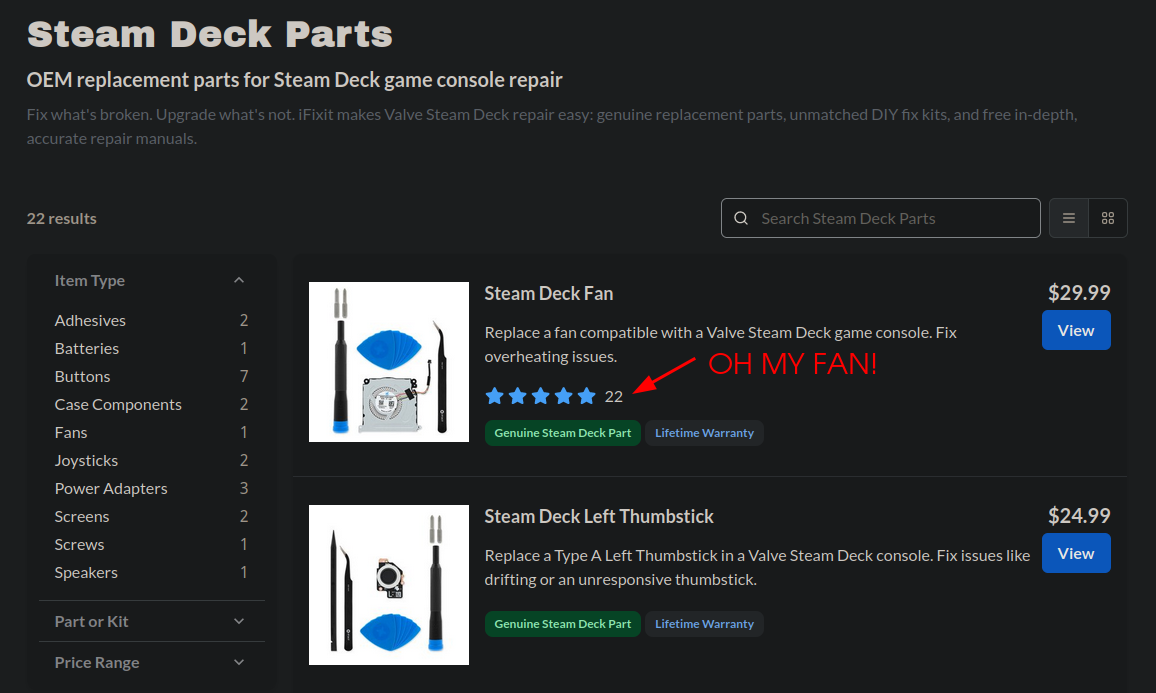Screen dimensions: 1156x693
Task: Open the Steam Deck Fan product image
Action: click(x=389, y=362)
